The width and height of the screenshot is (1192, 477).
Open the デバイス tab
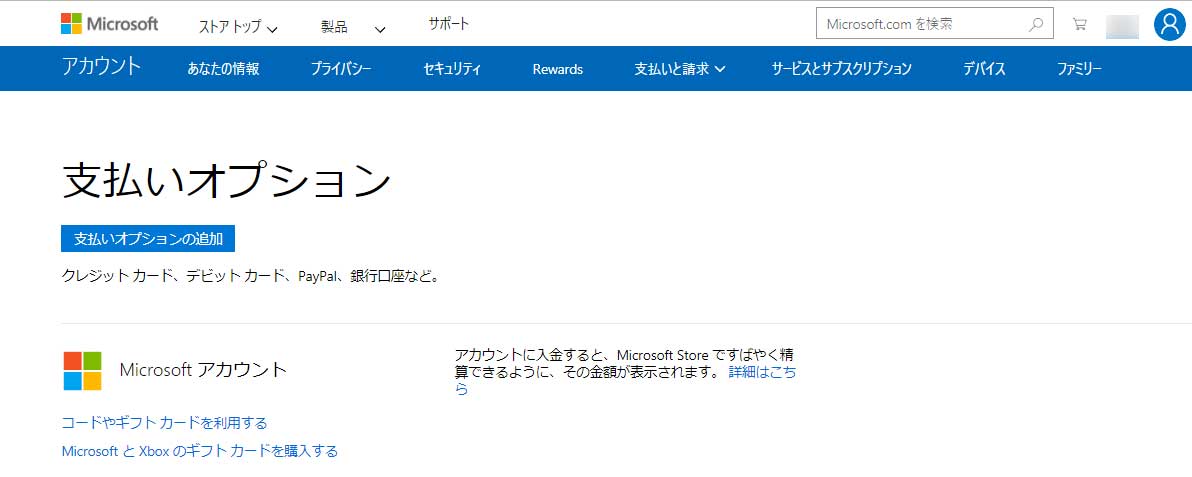(984, 69)
